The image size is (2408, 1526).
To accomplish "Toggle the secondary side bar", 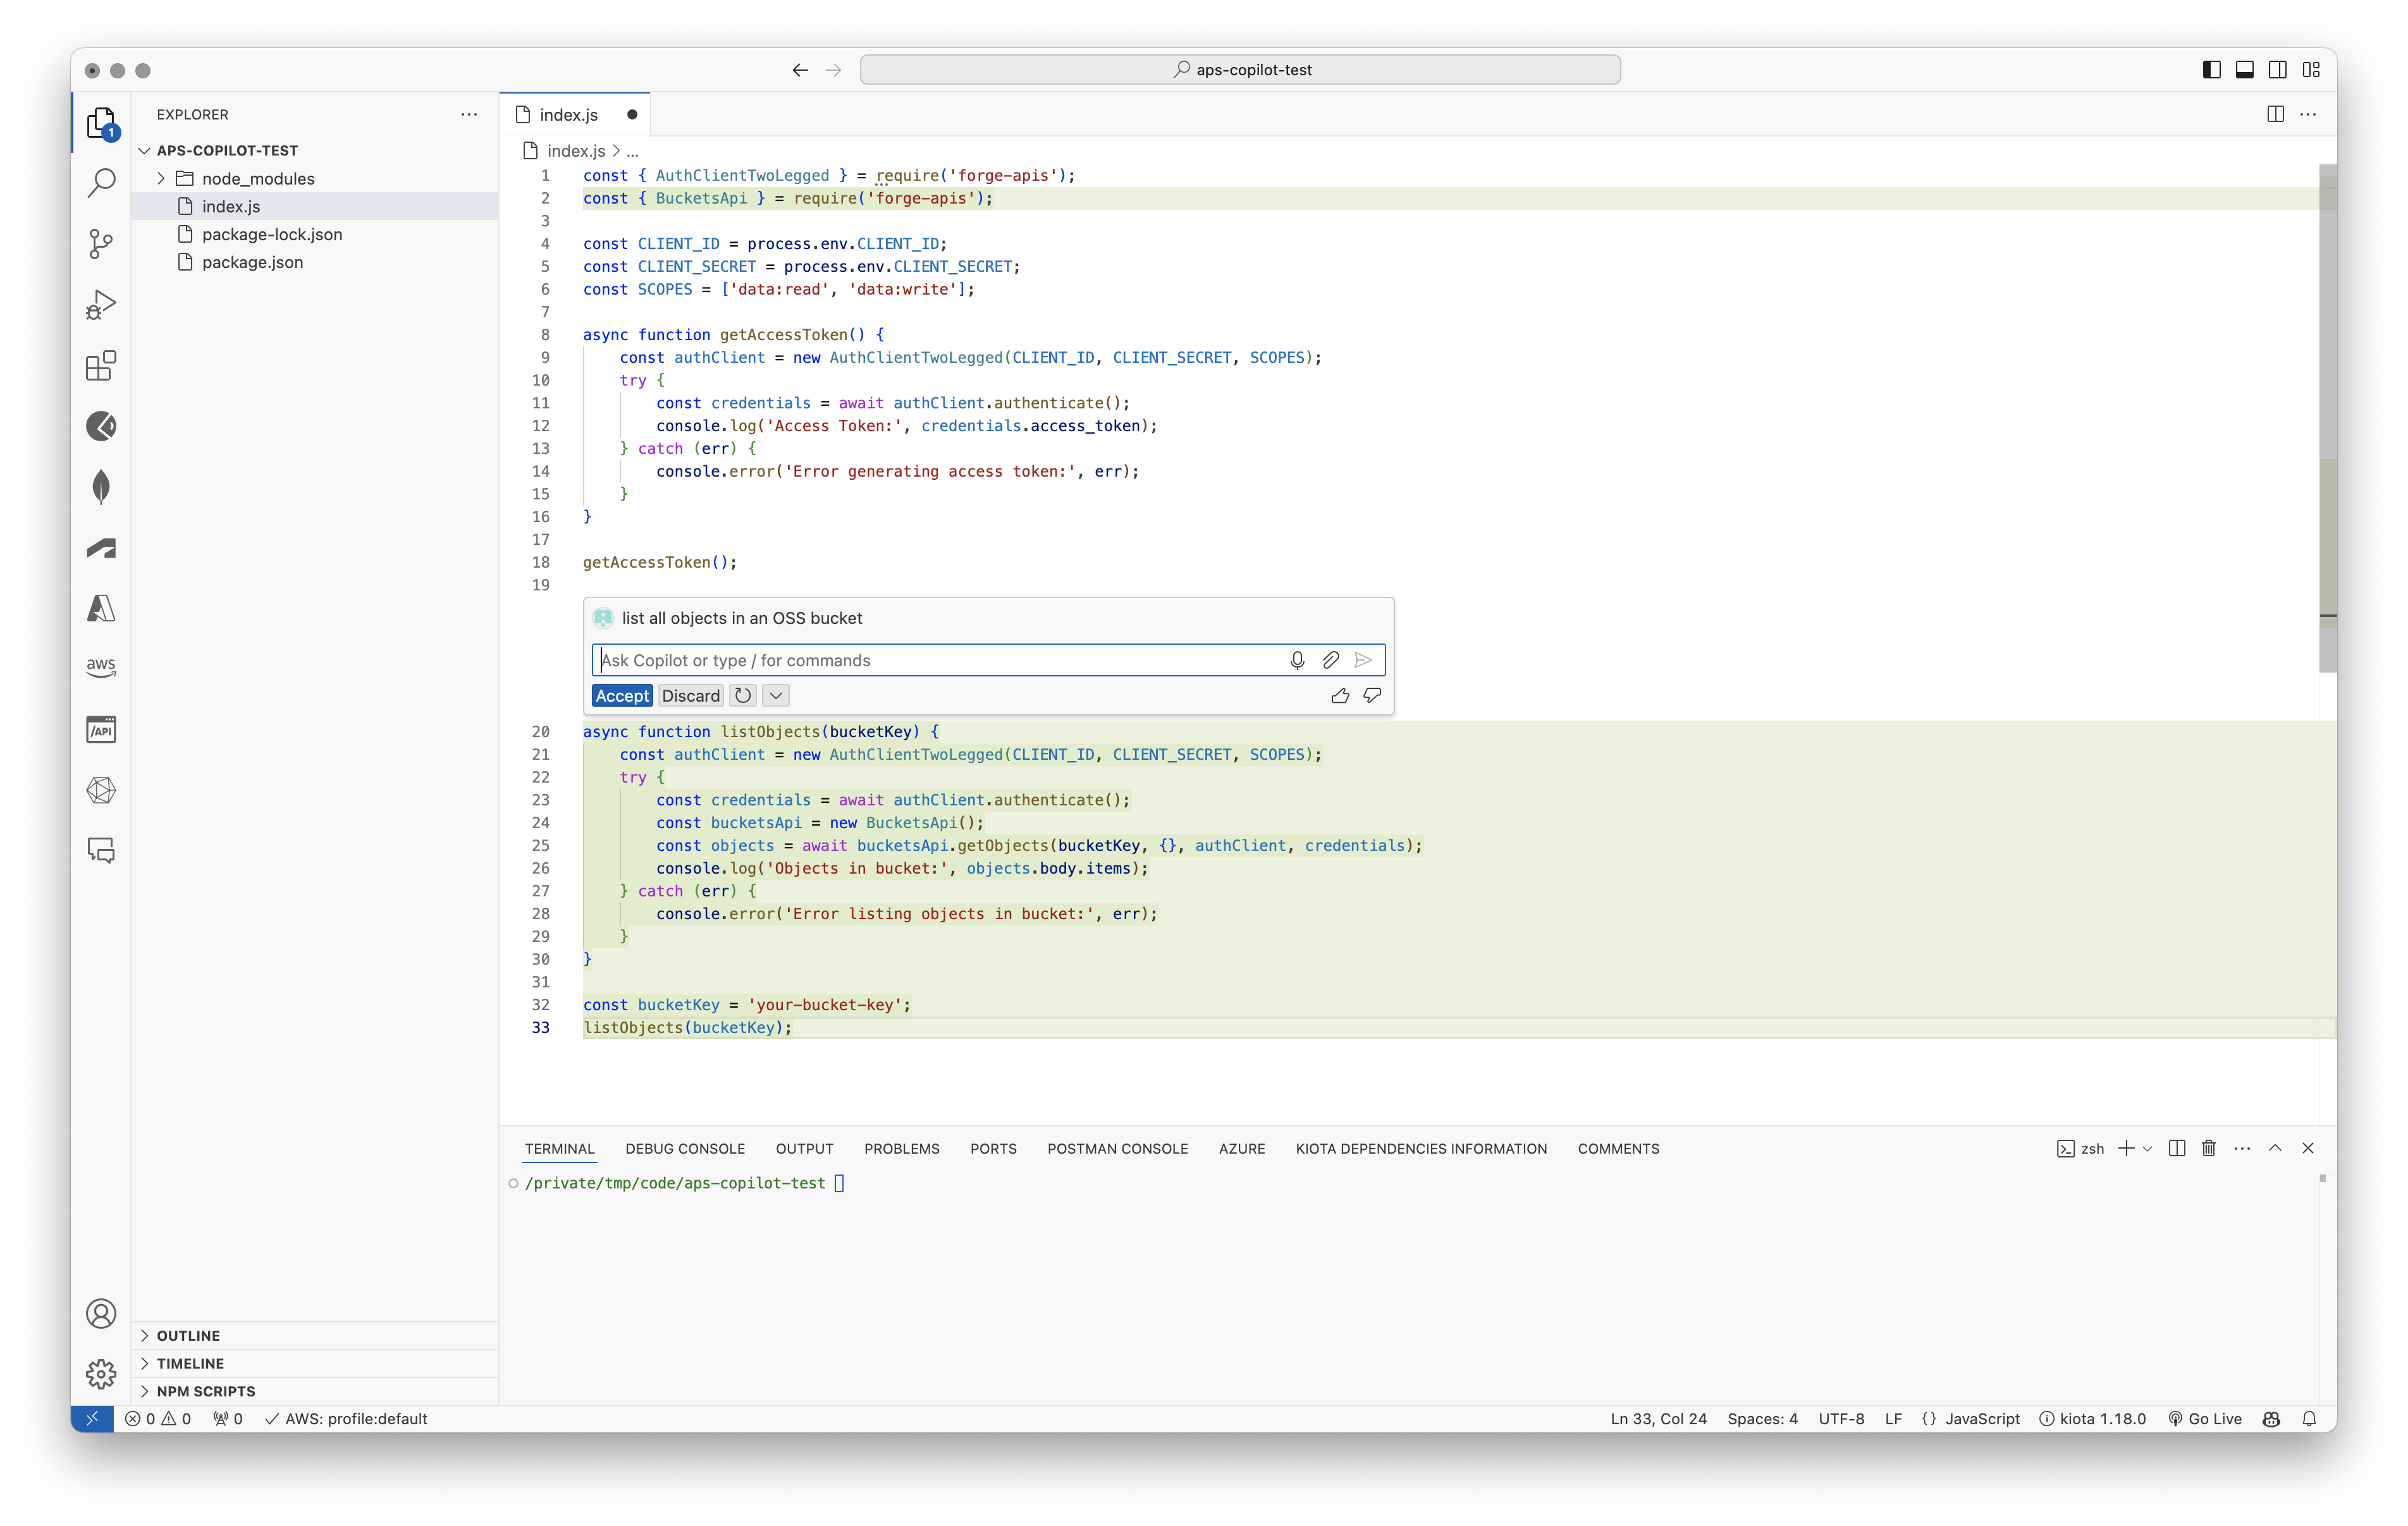I will (x=2277, y=69).
